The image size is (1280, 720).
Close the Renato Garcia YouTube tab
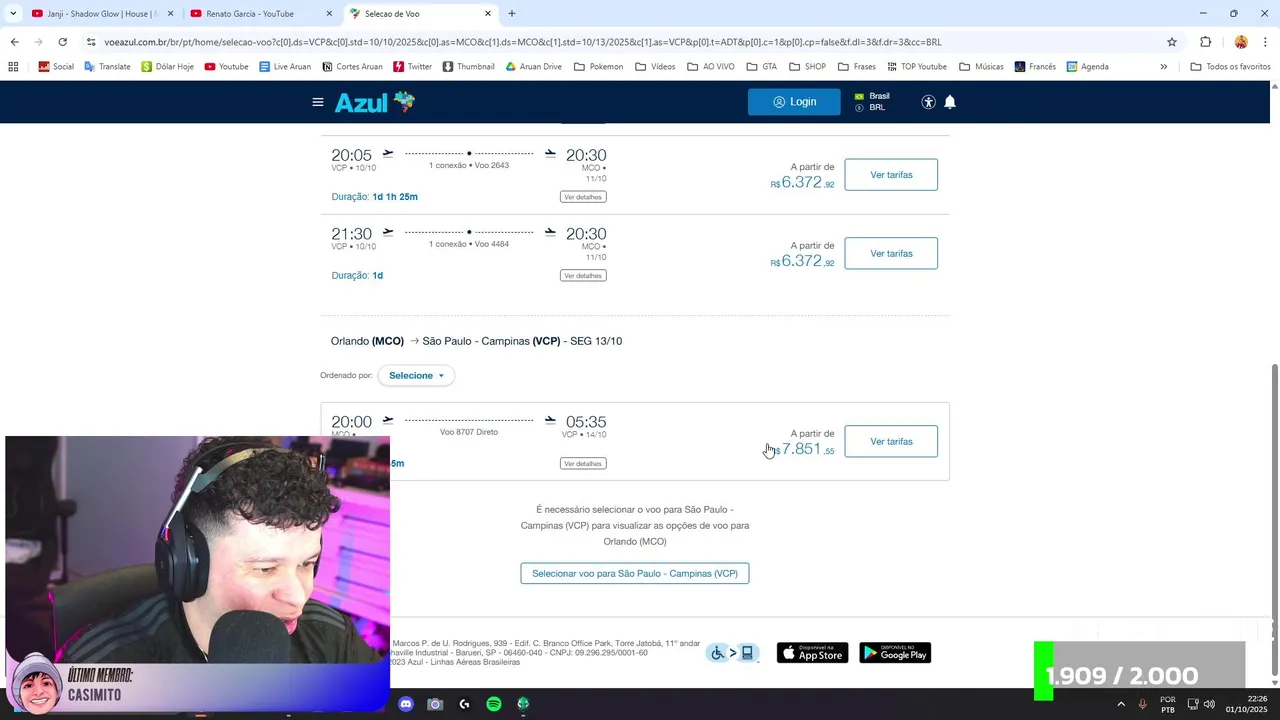330,14
